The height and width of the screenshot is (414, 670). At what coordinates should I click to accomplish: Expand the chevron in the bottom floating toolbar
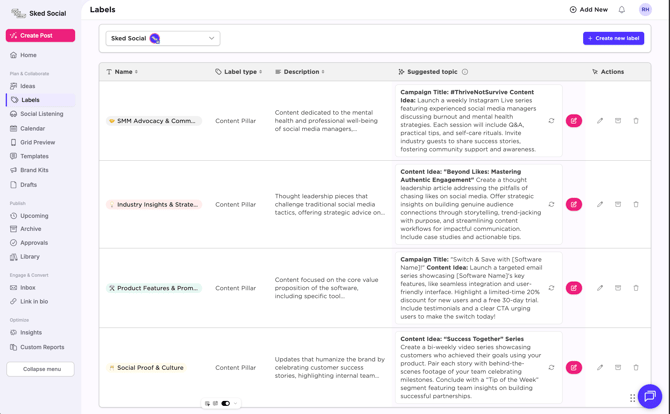[x=236, y=404]
